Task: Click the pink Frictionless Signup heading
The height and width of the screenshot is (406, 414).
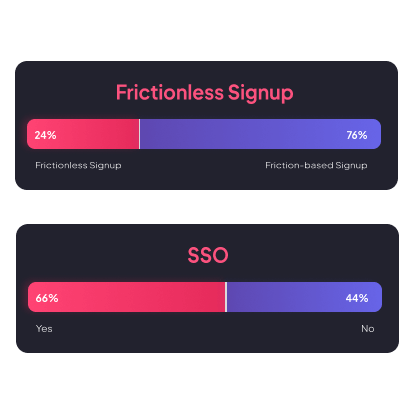Action: pyautogui.click(x=204, y=93)
